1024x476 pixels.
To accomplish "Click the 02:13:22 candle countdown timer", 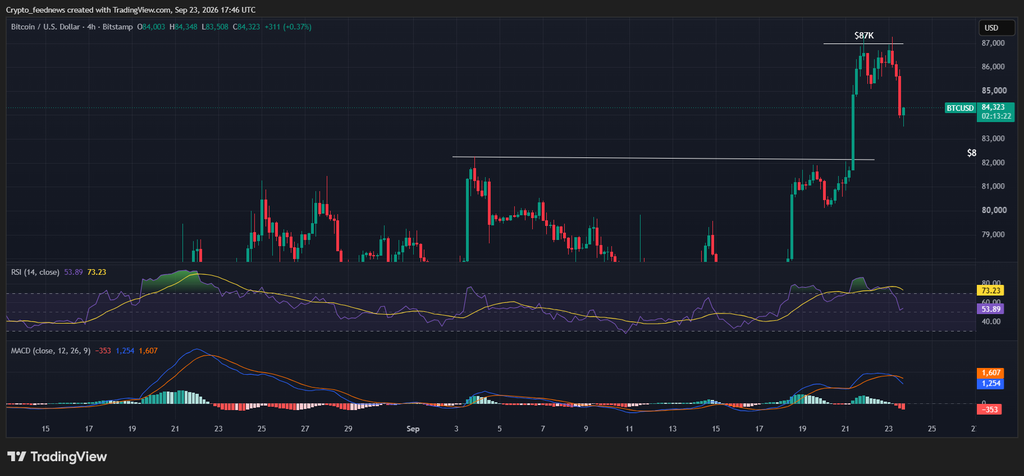I will click(x=994, y=116).
